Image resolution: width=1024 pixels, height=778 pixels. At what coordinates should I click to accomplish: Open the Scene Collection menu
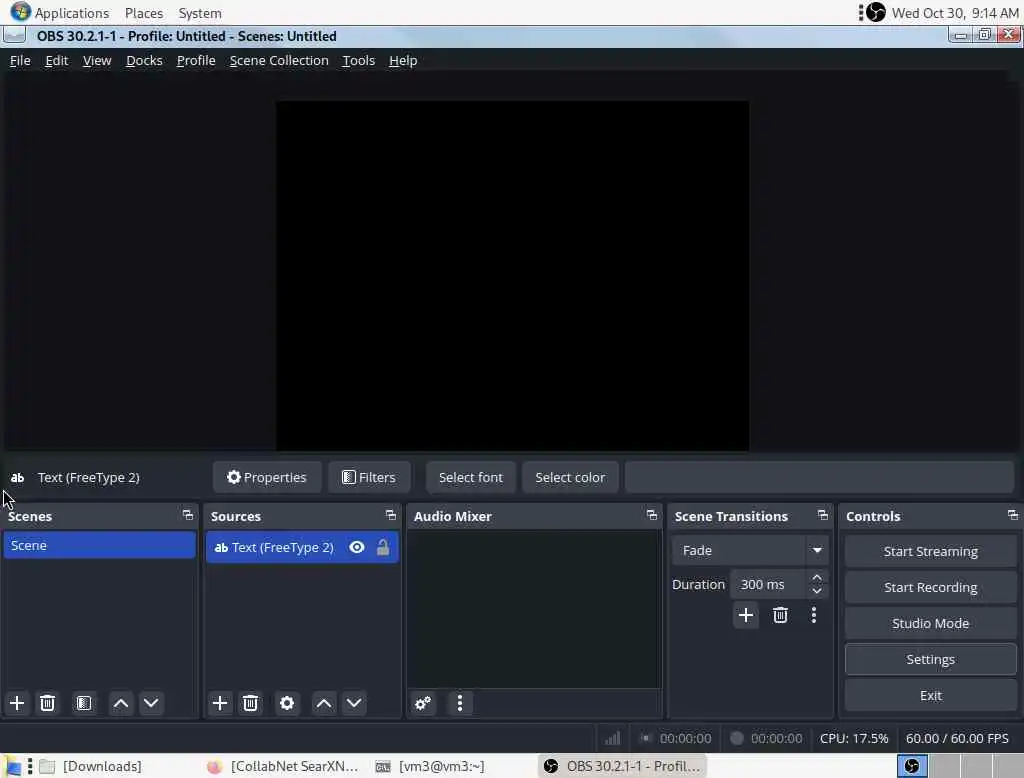(279, 60)
